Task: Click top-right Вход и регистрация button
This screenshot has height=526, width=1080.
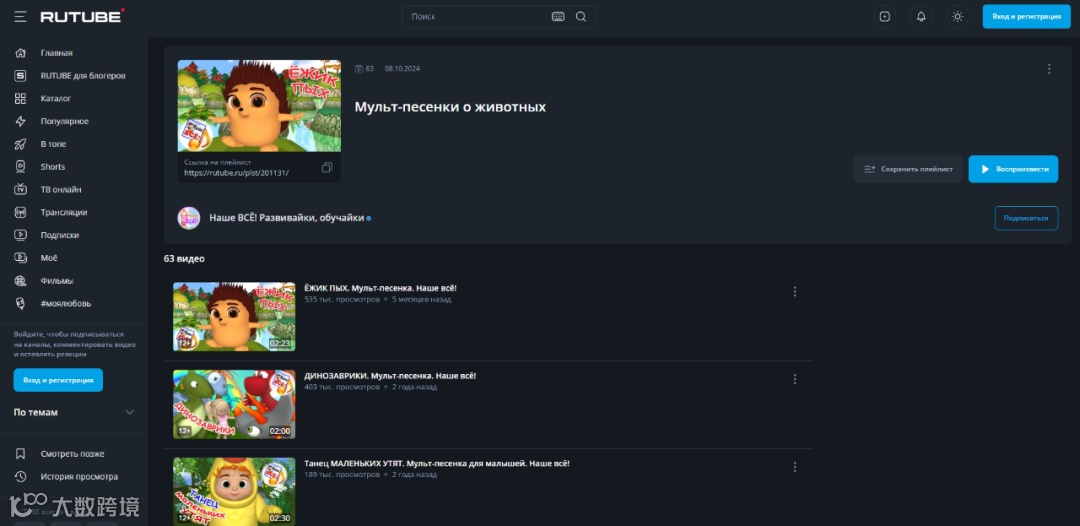Action: pos(1026,17)
